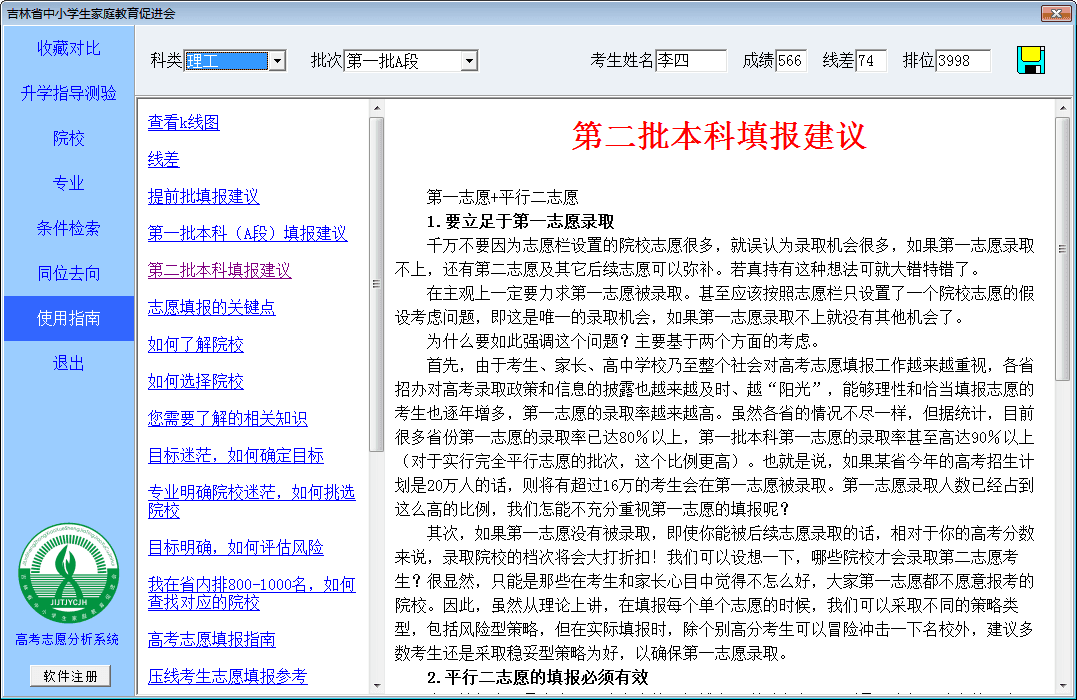Select 升学指导测验 in the sidebar
The height and width of the screenshot is (700, 1077).
pyautogui.click(x=68, y=93)
